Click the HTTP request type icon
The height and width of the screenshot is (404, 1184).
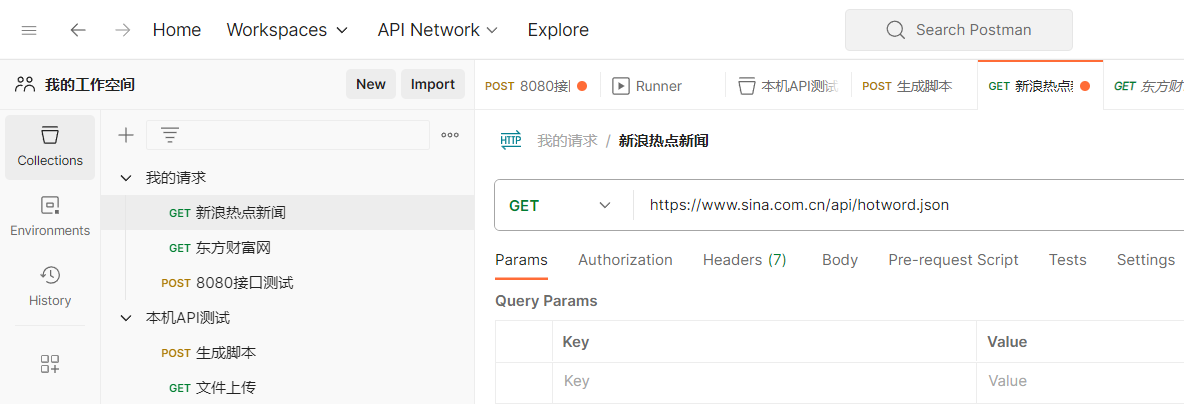click(x=511, y=140)
